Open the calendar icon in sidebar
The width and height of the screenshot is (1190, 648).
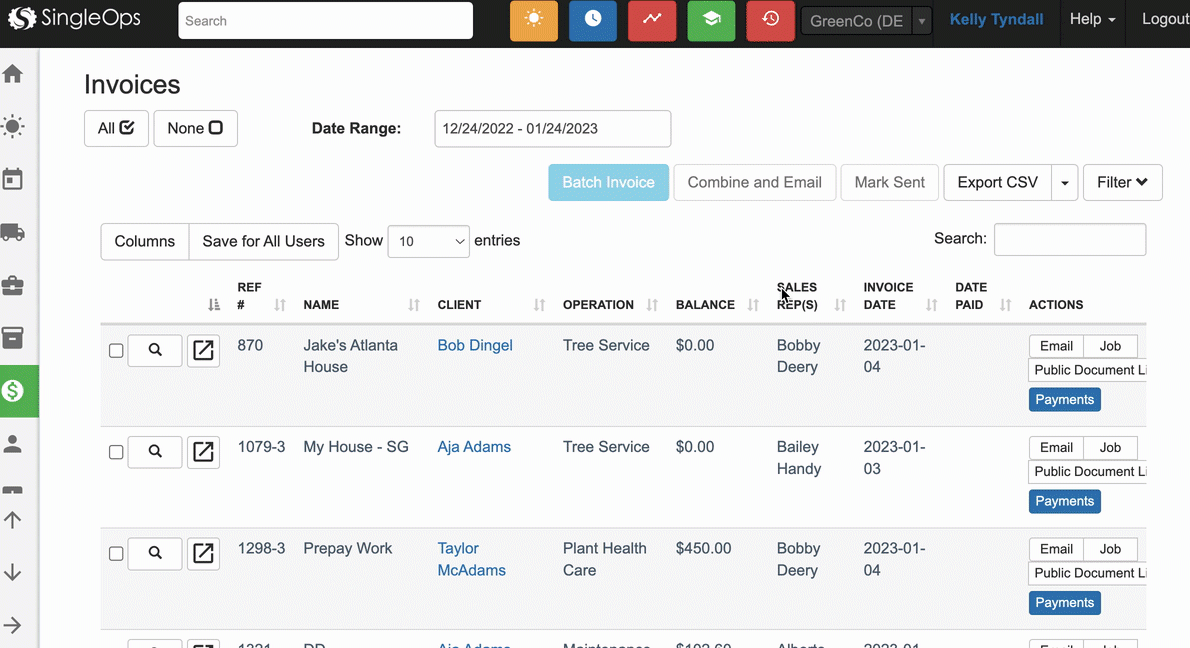pos(13,180)
